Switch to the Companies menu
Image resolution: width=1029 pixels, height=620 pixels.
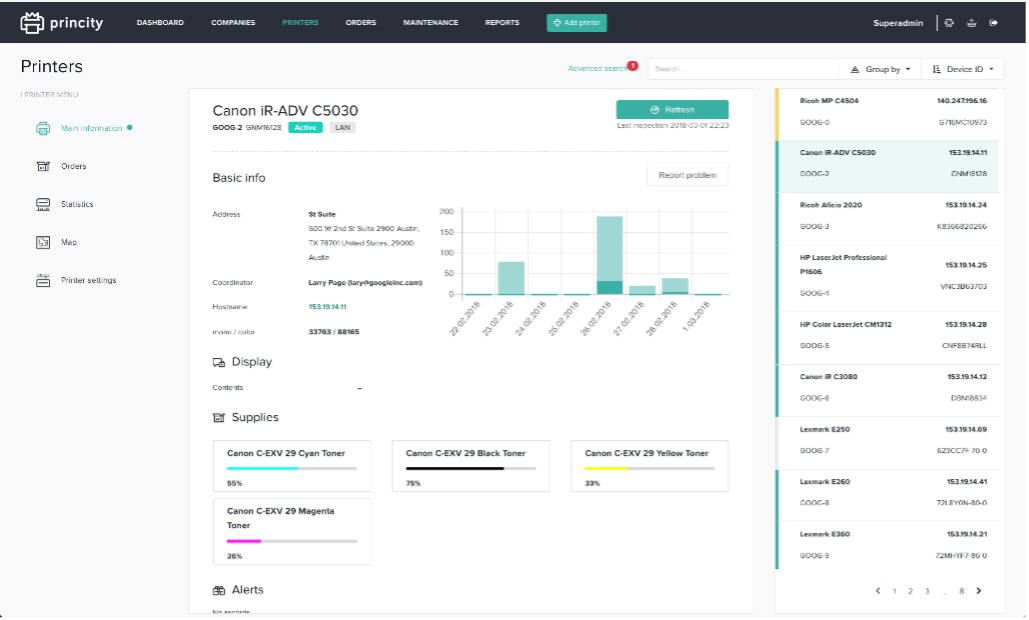pyautogui.click(x=233, y=23)
